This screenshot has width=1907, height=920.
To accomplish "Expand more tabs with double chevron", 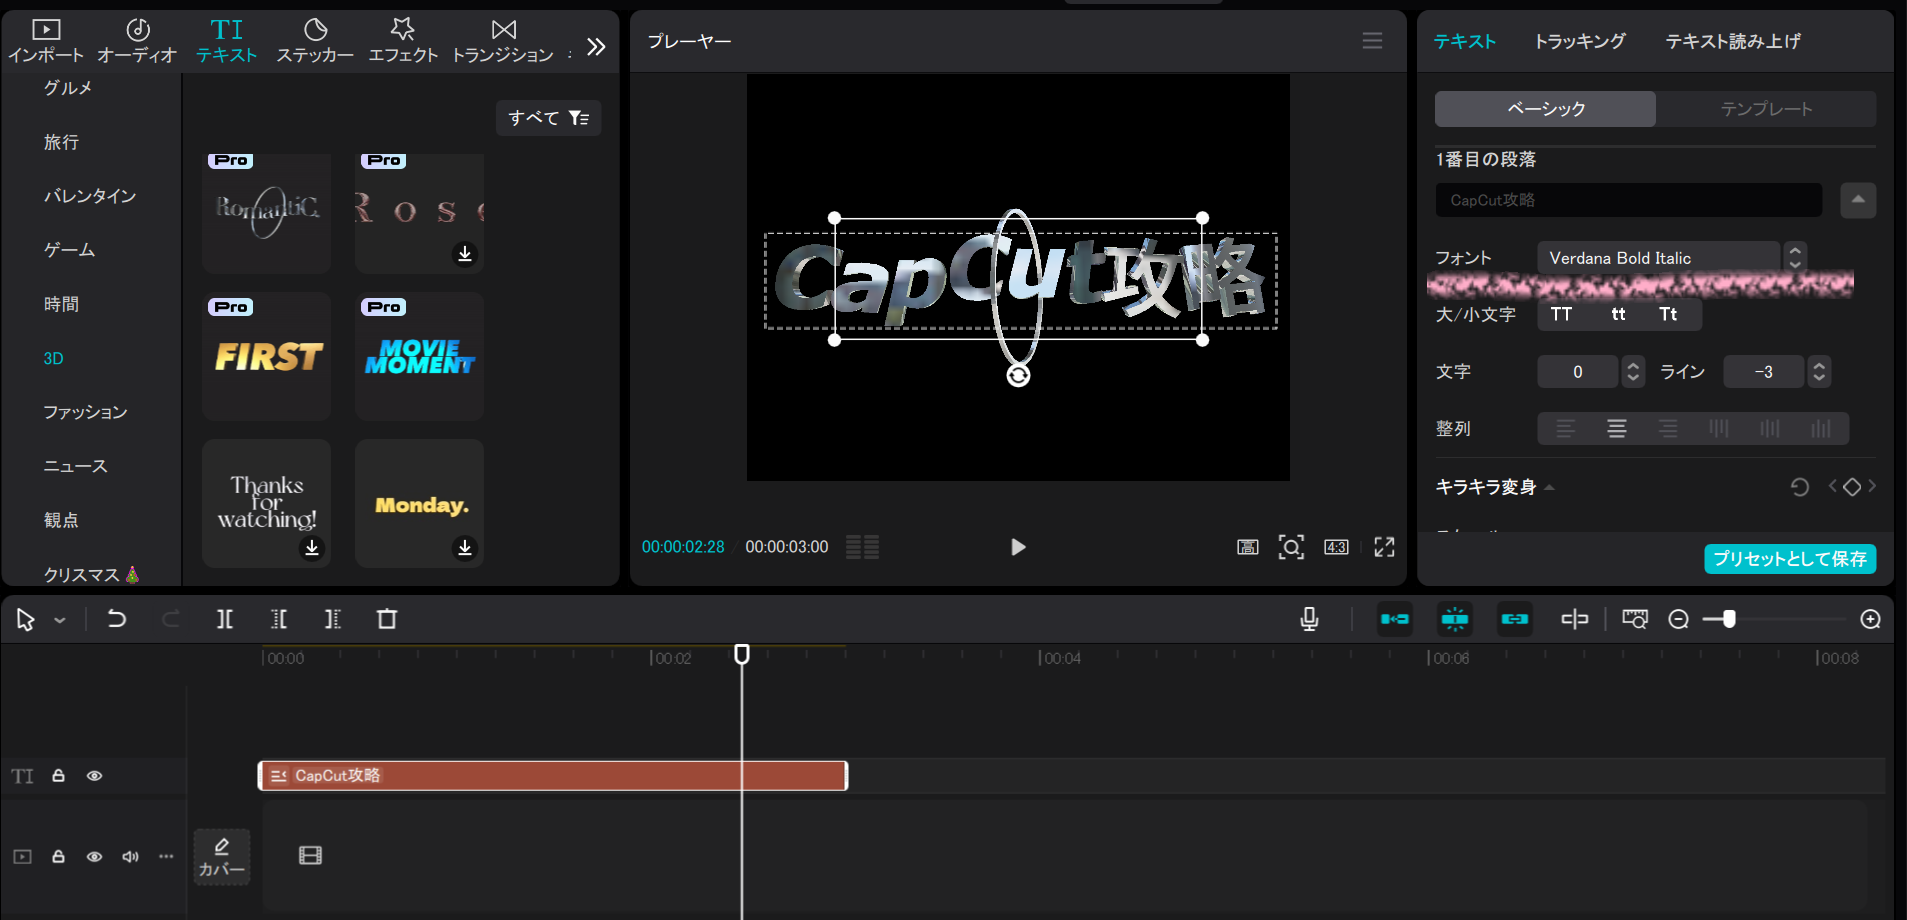I will pyautogui.click(x=596, y=46).
